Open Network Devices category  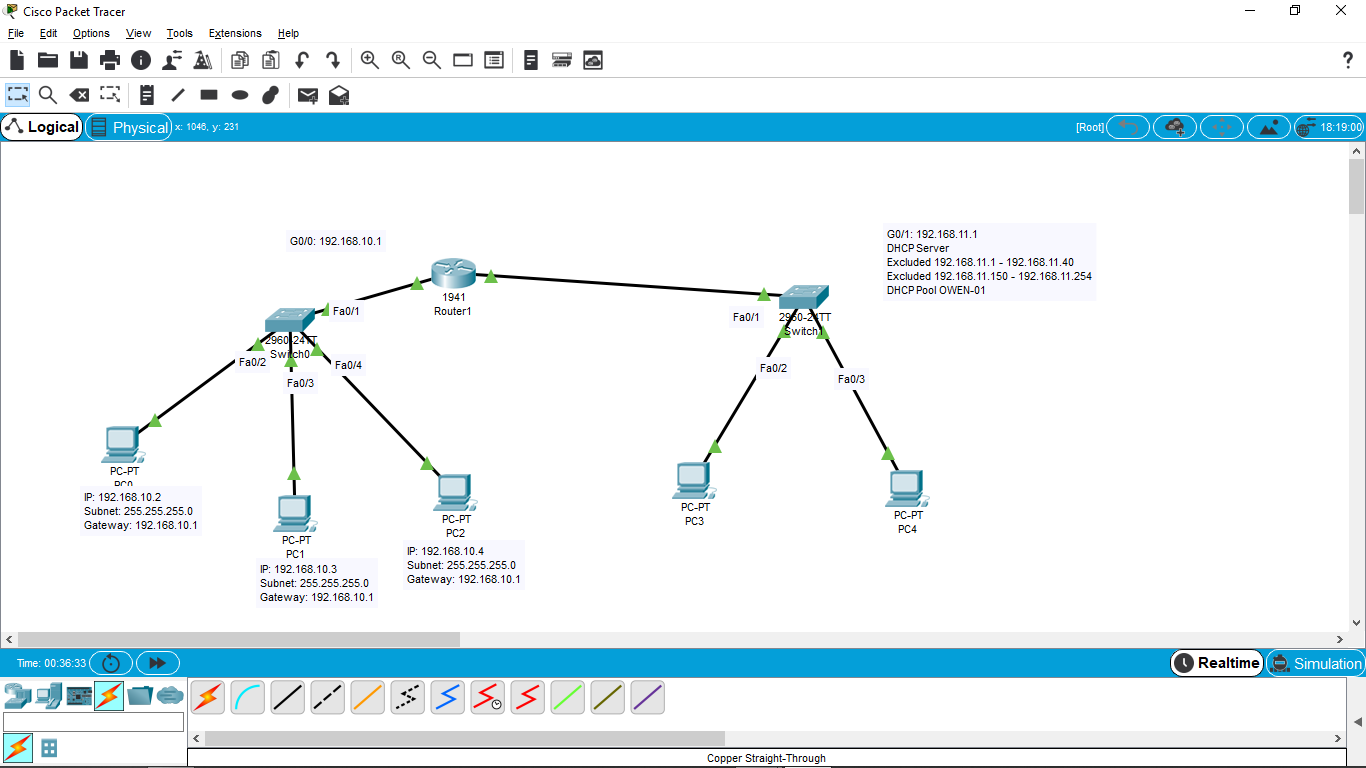[x=18, y=695]
